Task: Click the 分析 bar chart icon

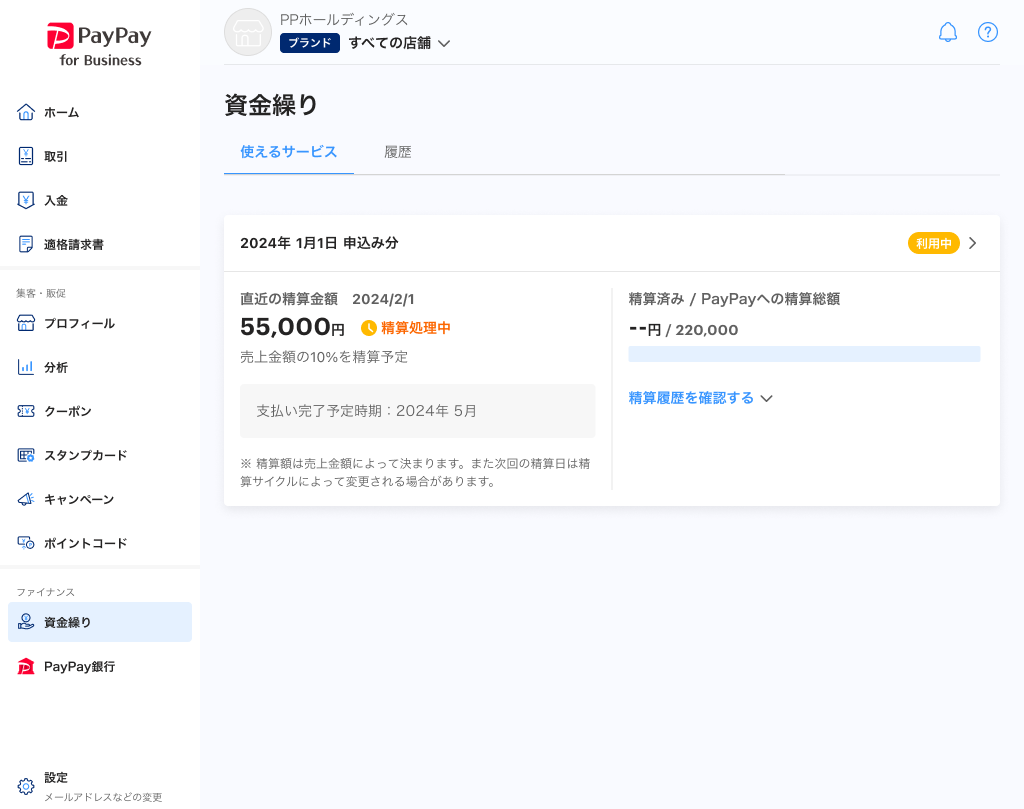Action: [x=25, y=367]
